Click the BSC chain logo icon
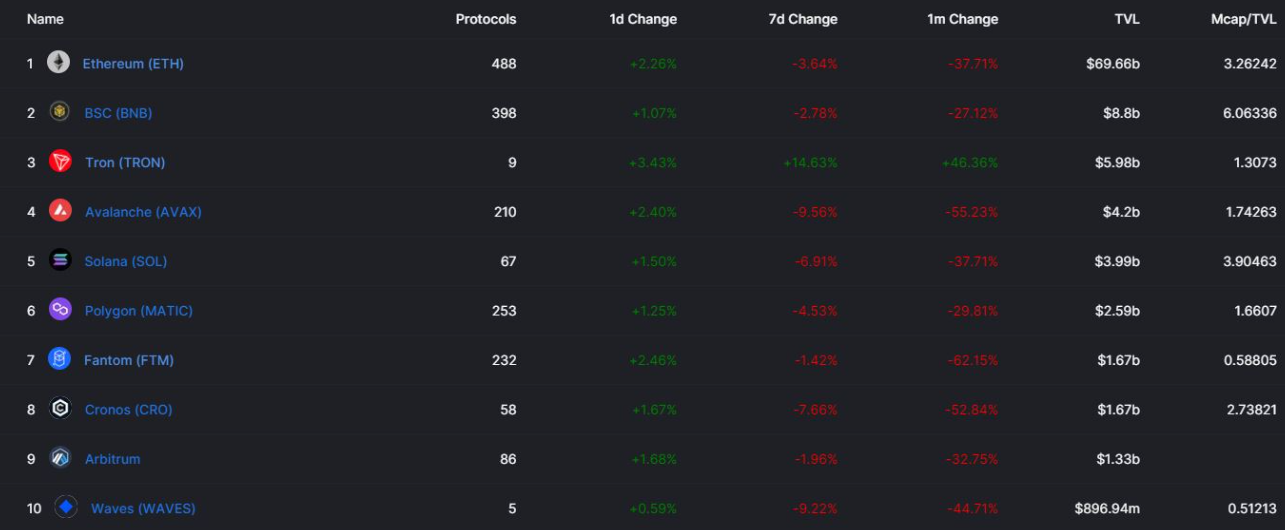1285x530 pixels. (60, 112)
